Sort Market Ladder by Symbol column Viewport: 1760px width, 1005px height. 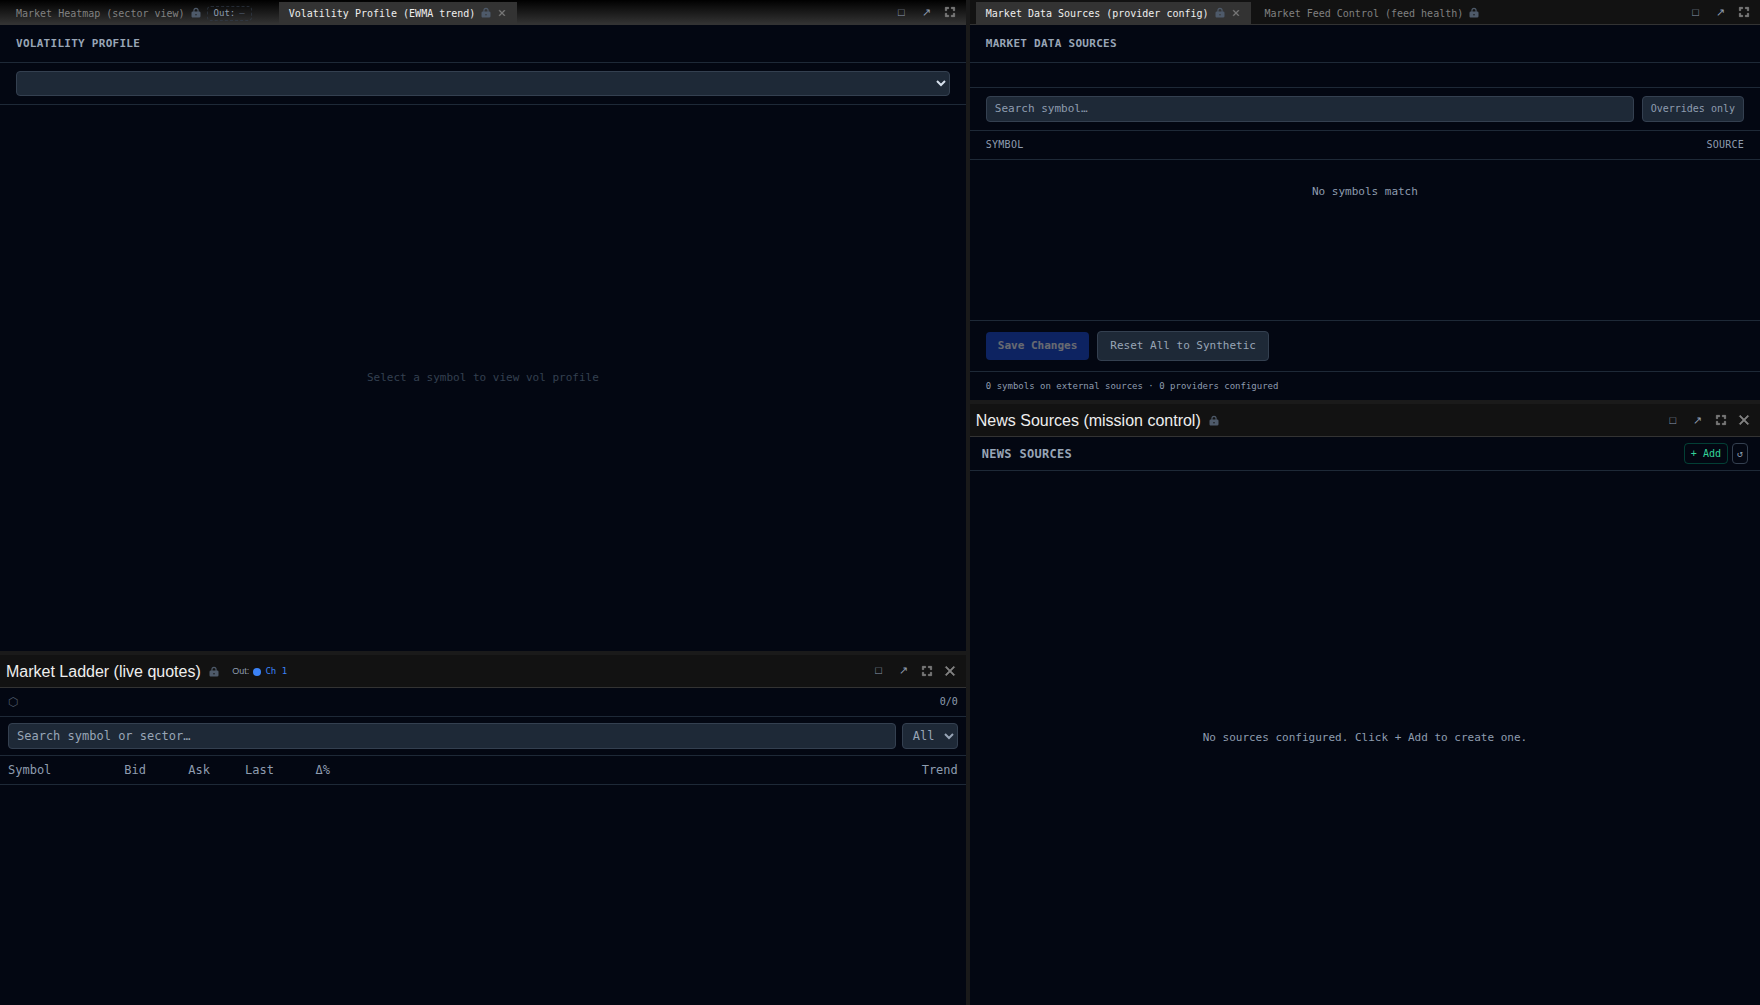[x=29, y=770]
